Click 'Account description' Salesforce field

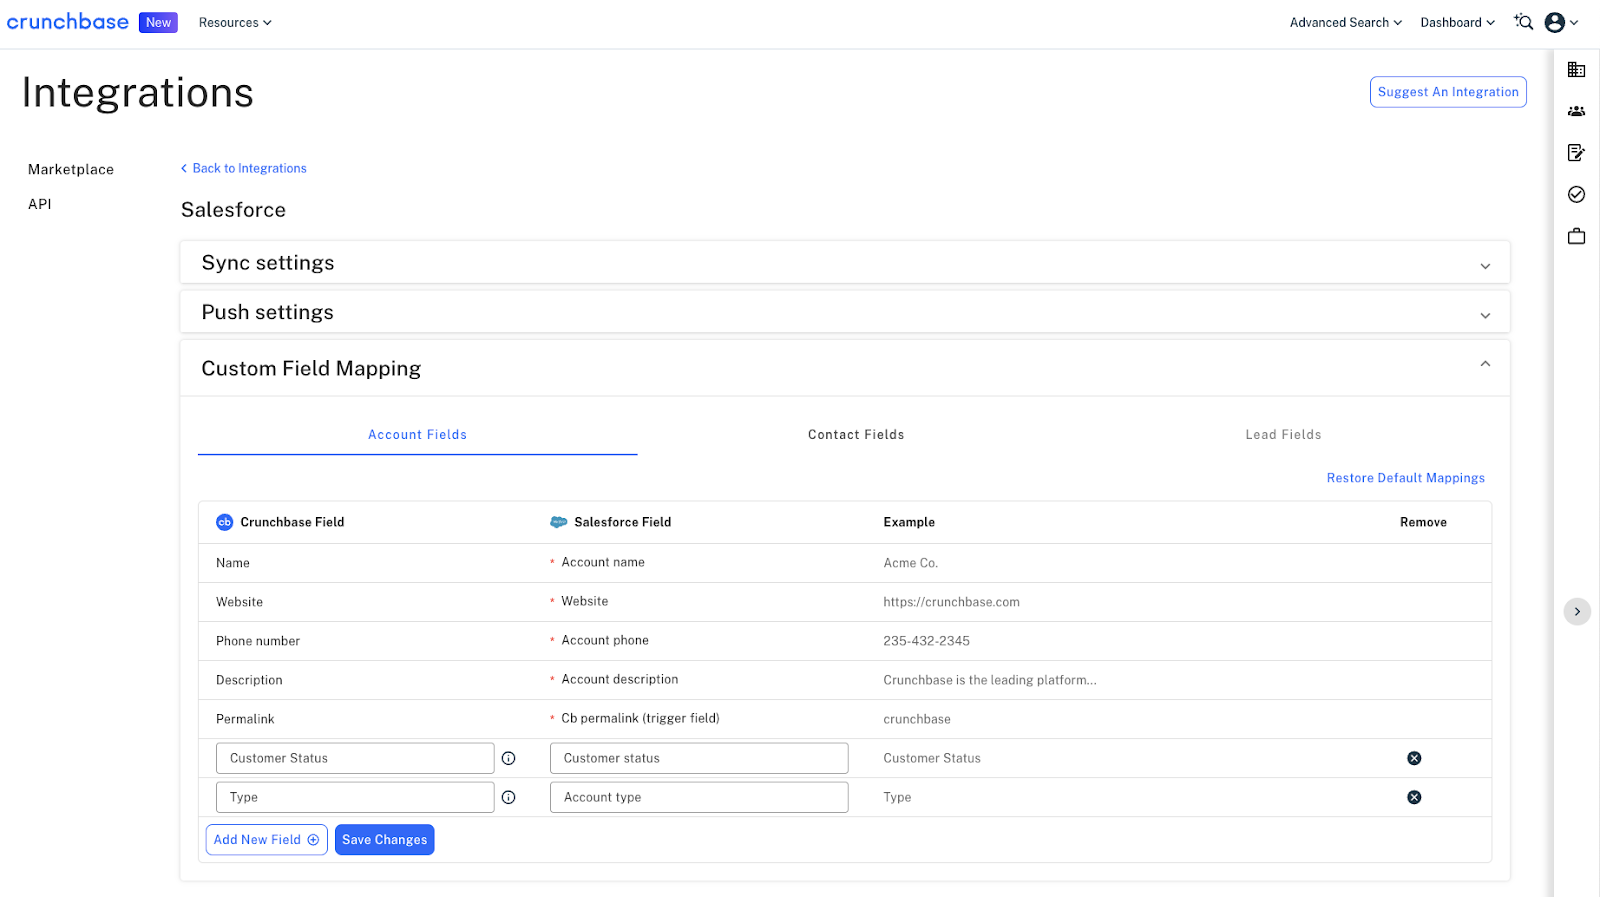point(620,679)
